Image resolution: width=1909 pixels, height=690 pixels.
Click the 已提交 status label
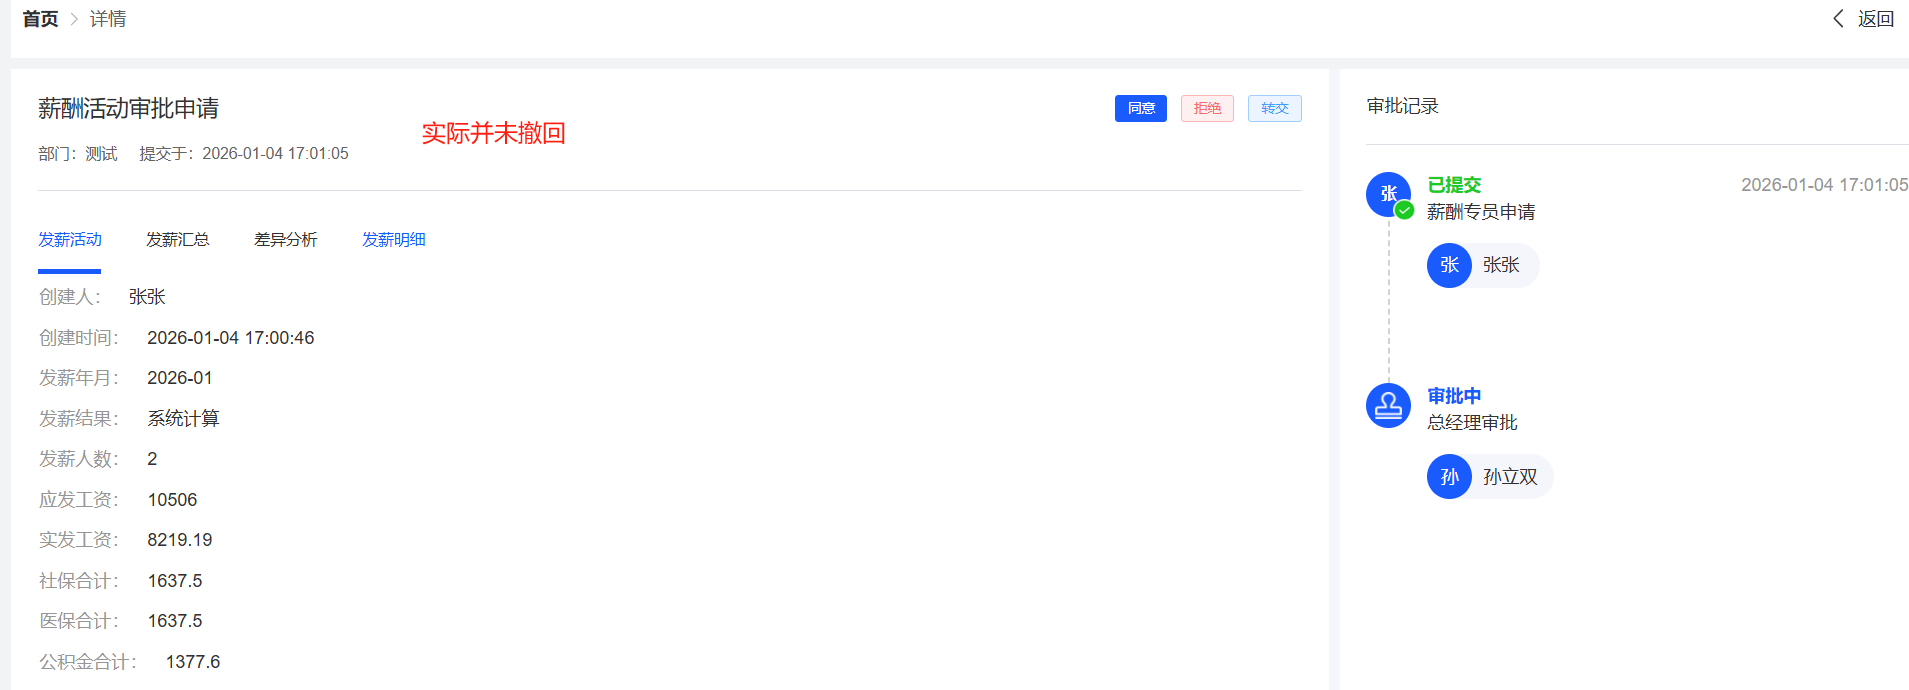click(x=1454, y=185)
